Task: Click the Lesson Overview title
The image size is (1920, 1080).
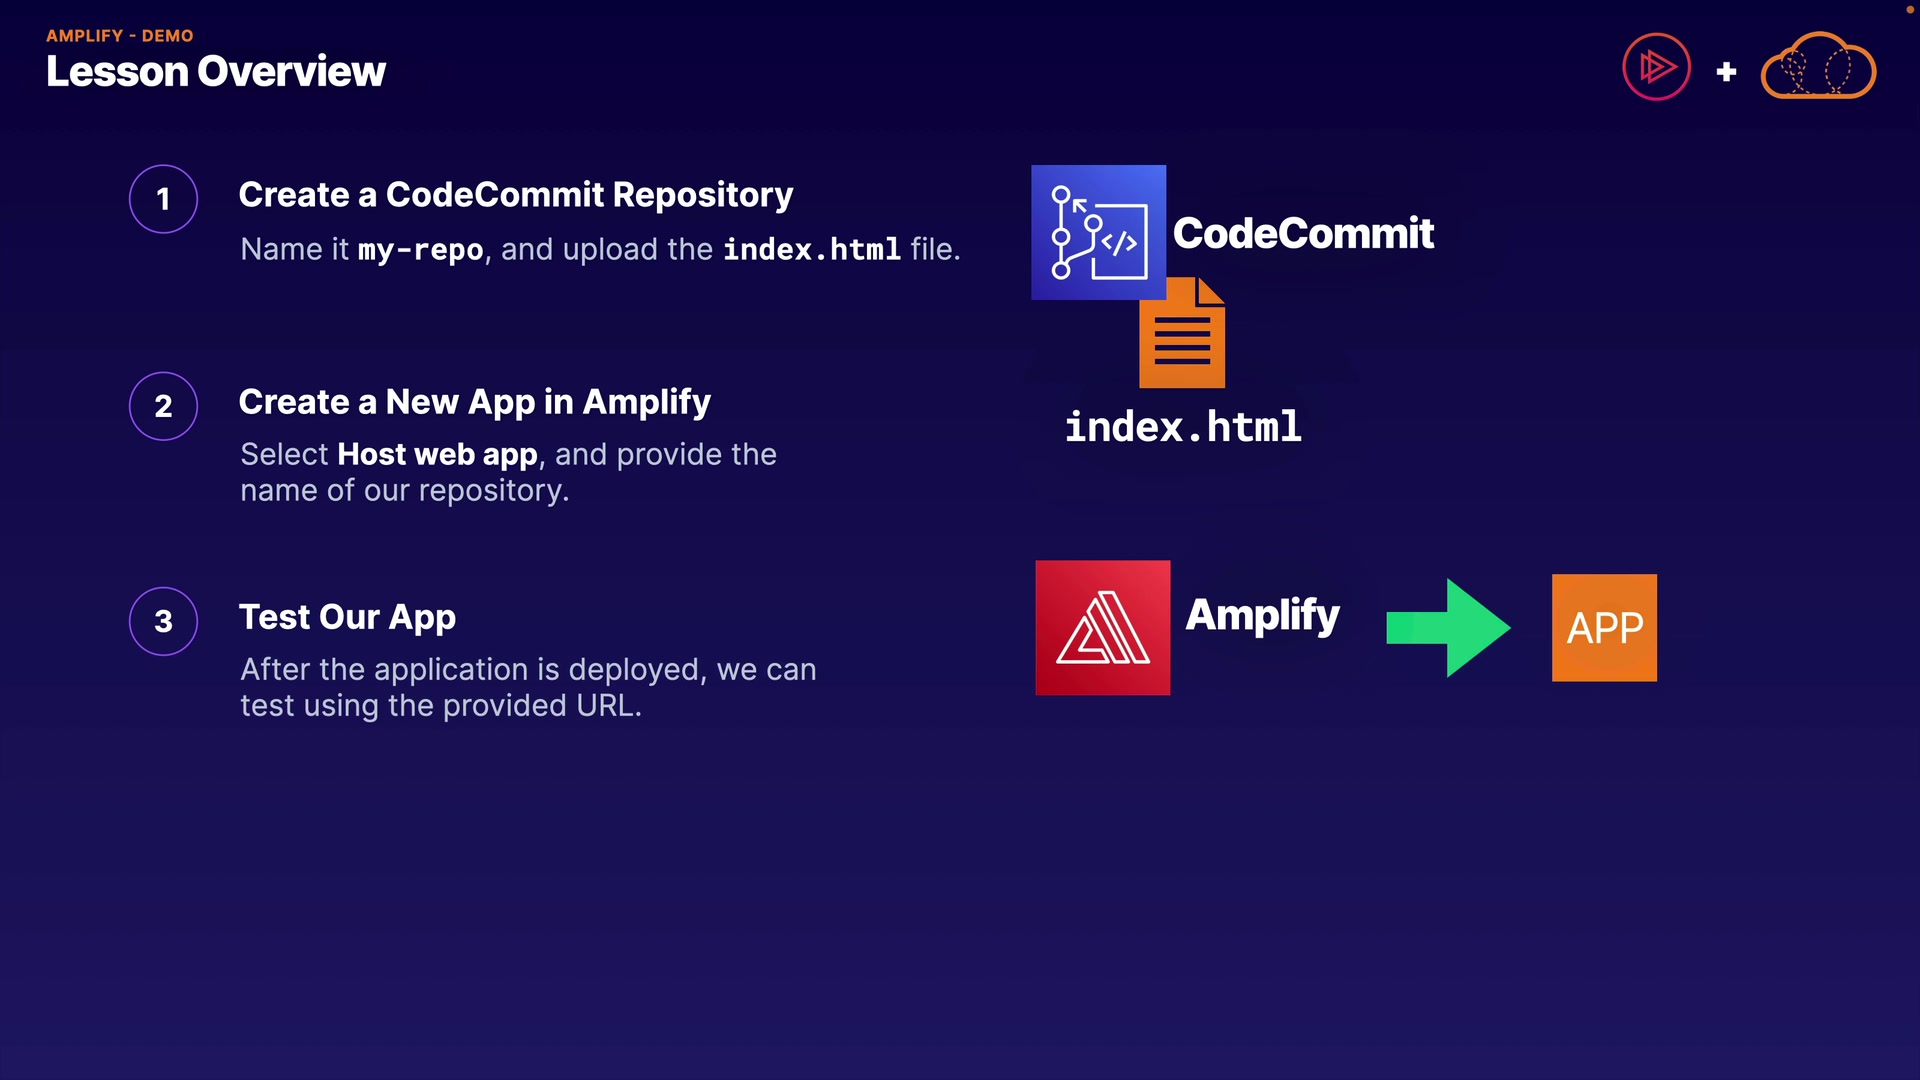Action: (x=215, y=71)
